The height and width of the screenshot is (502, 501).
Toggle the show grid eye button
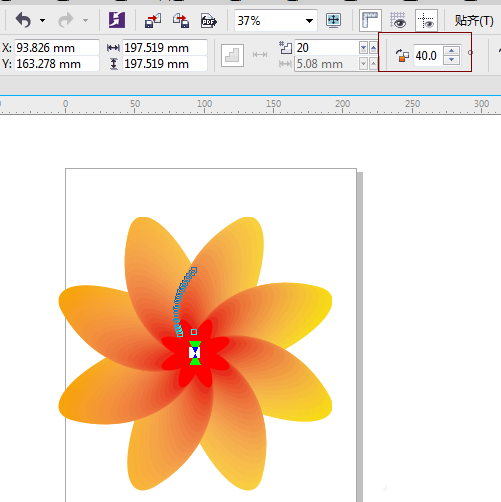point(398,21)
